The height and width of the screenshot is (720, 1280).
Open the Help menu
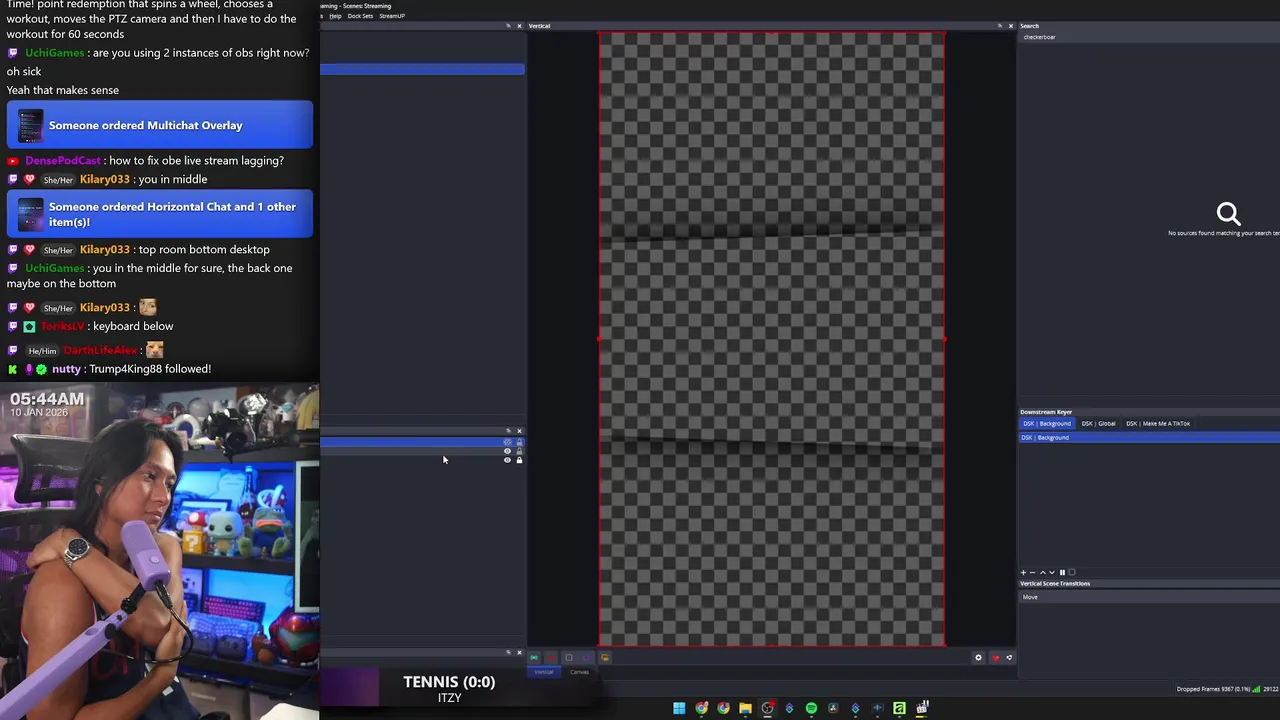click(335, 16)
